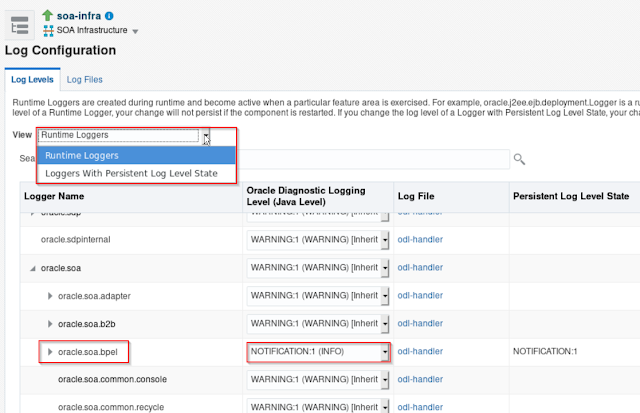Open odl-handler link for oracle.sdpinternal

click(420, 240)
